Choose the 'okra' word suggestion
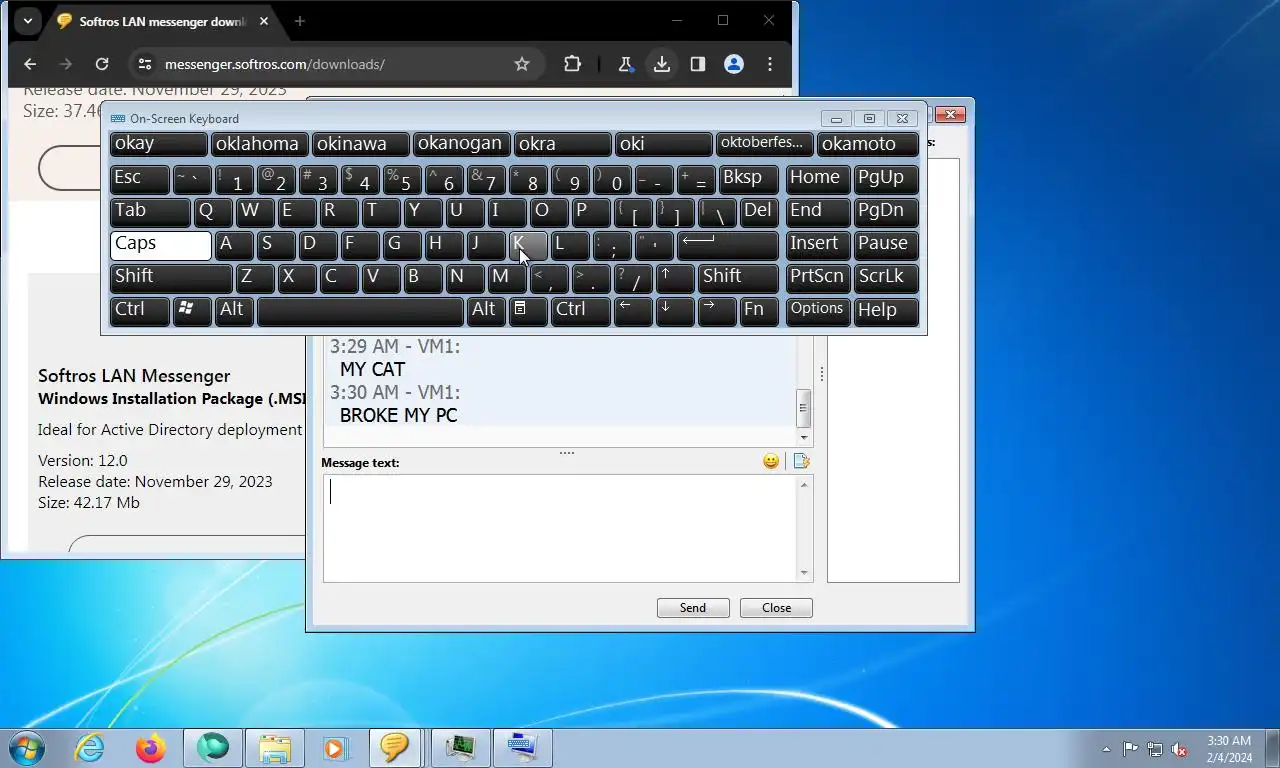 click(562, 145)
